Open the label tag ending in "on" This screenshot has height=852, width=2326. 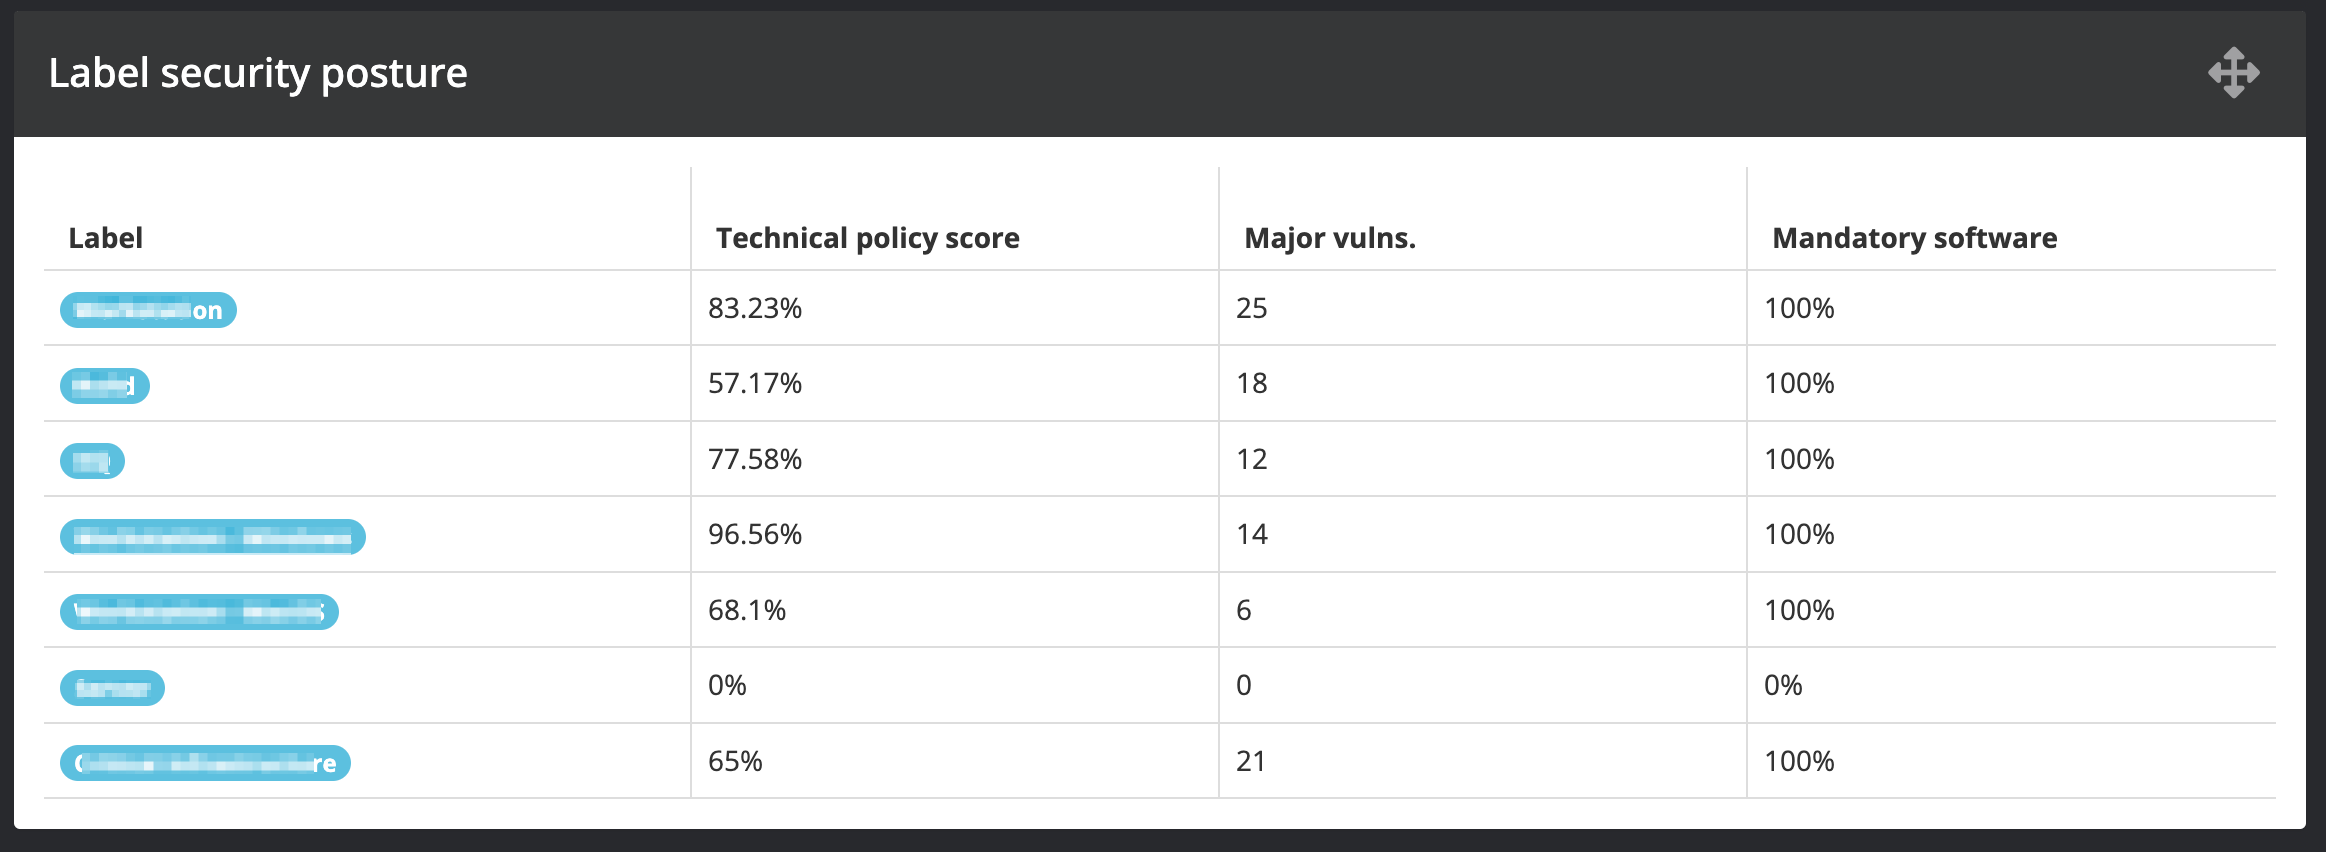[x=148, y=310]
